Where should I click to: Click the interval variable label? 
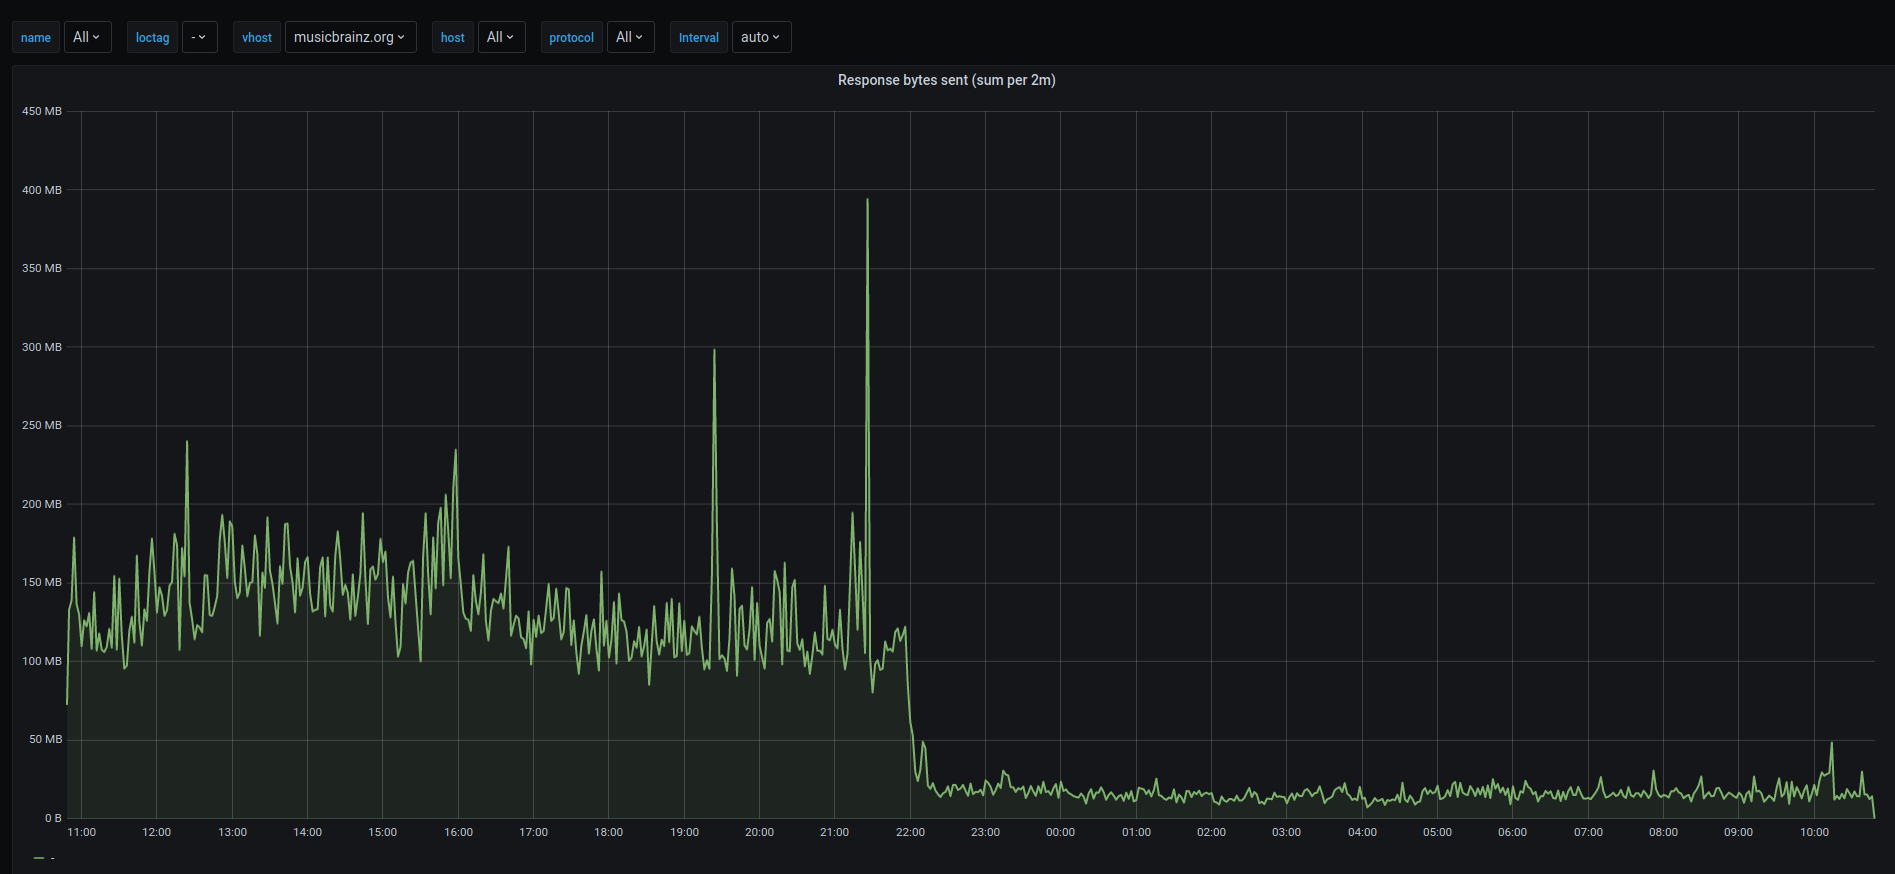tap(698, 37)
